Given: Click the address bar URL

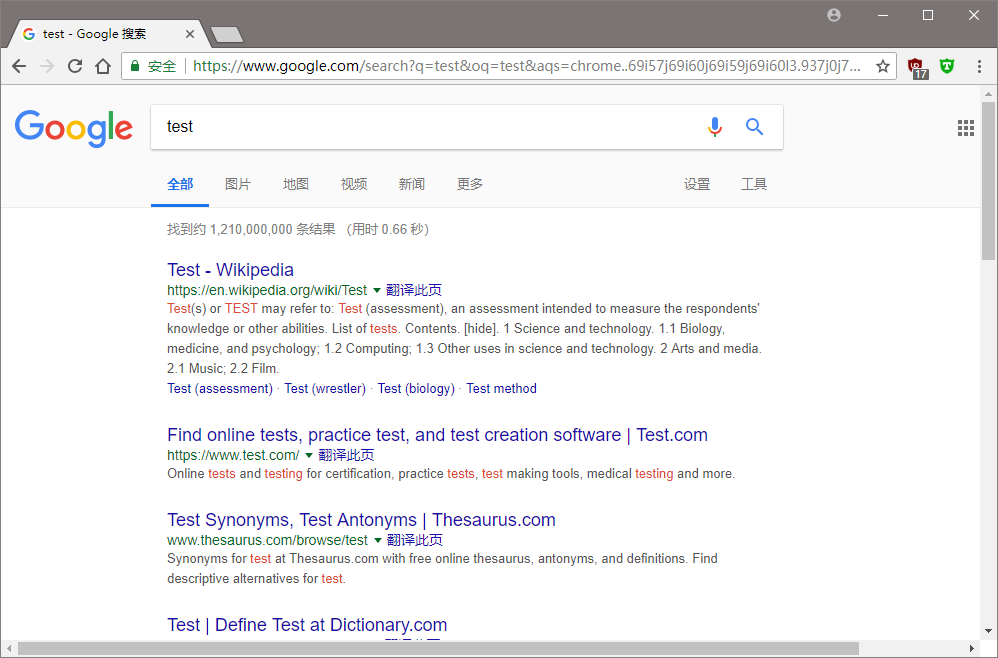Looking at the screenshot, I should click(527, 66).
